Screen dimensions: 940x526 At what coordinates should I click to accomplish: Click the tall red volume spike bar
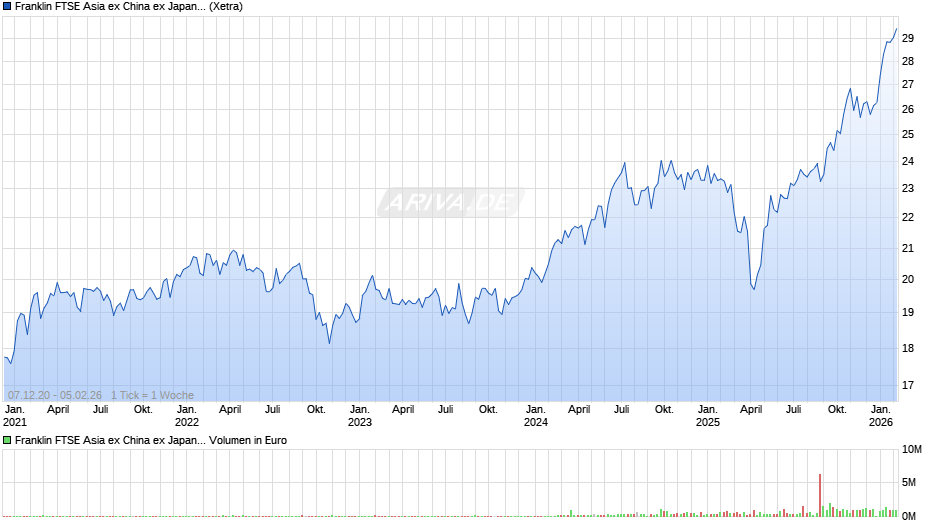(820, 495)
